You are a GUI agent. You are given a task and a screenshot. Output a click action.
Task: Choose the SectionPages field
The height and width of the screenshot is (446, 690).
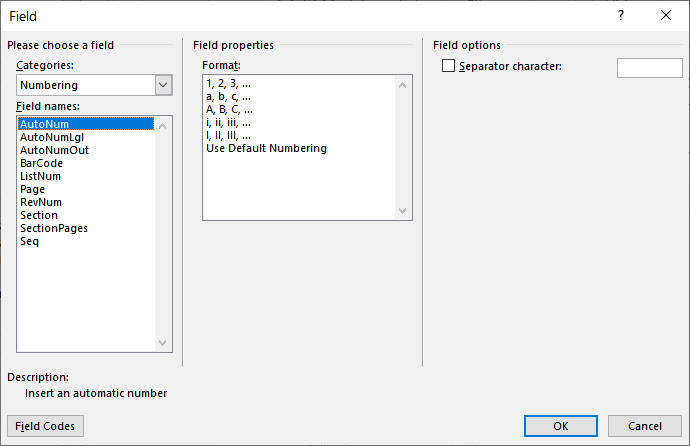(53, 228)
